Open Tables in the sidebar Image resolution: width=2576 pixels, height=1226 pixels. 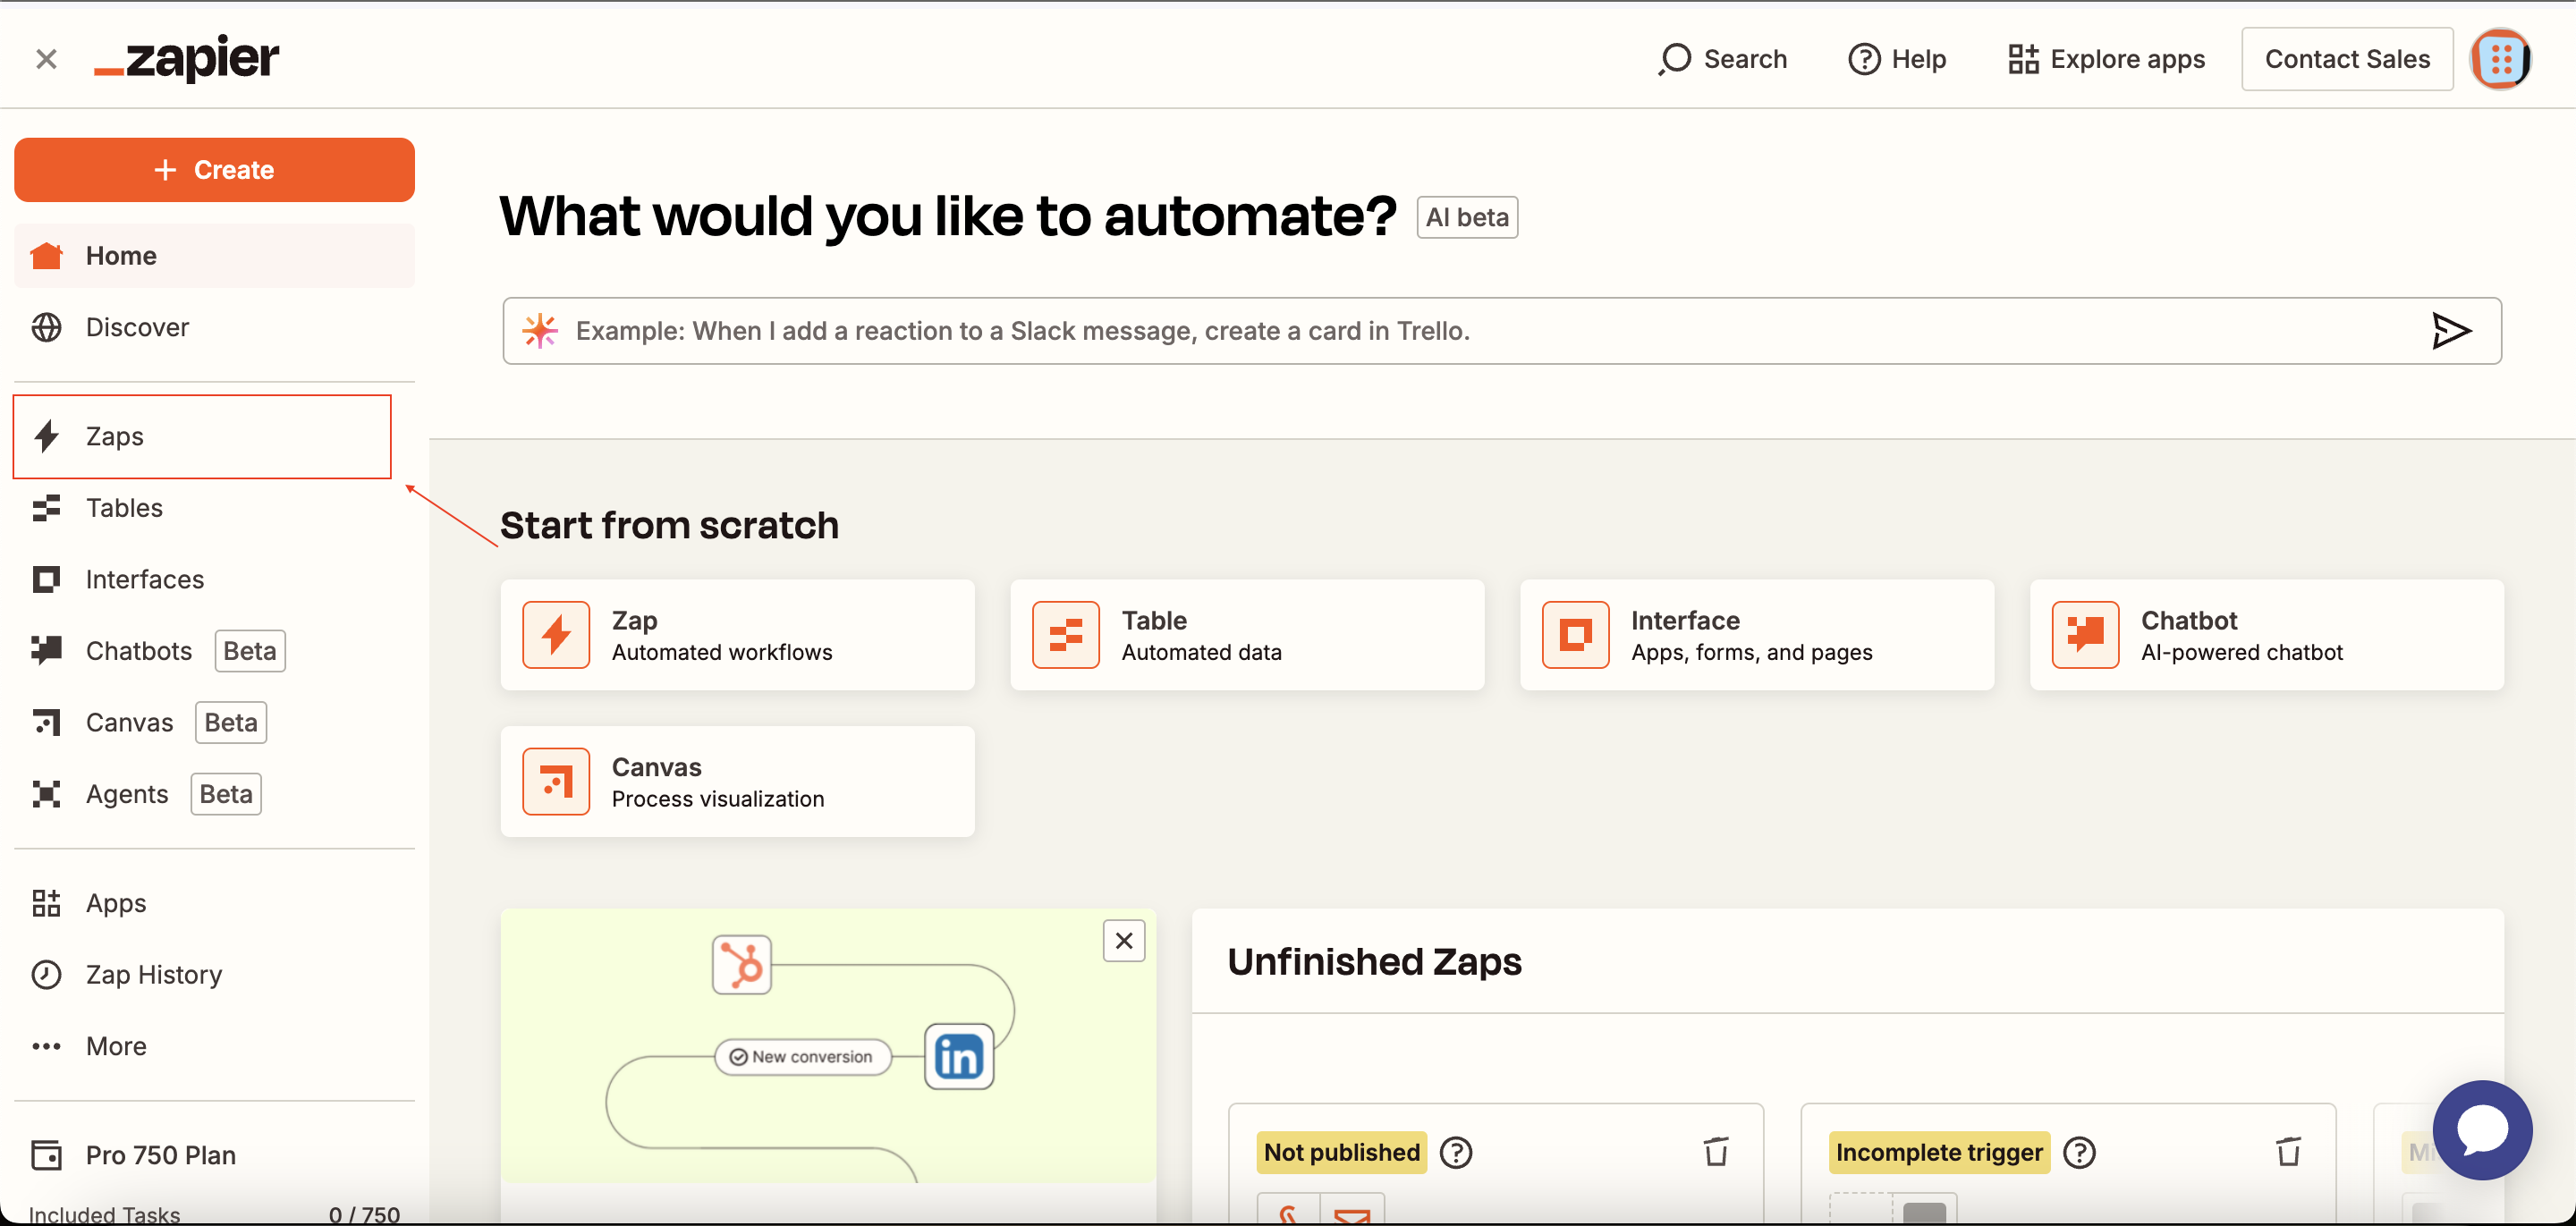pyautogui.click(x=214, y=508)
